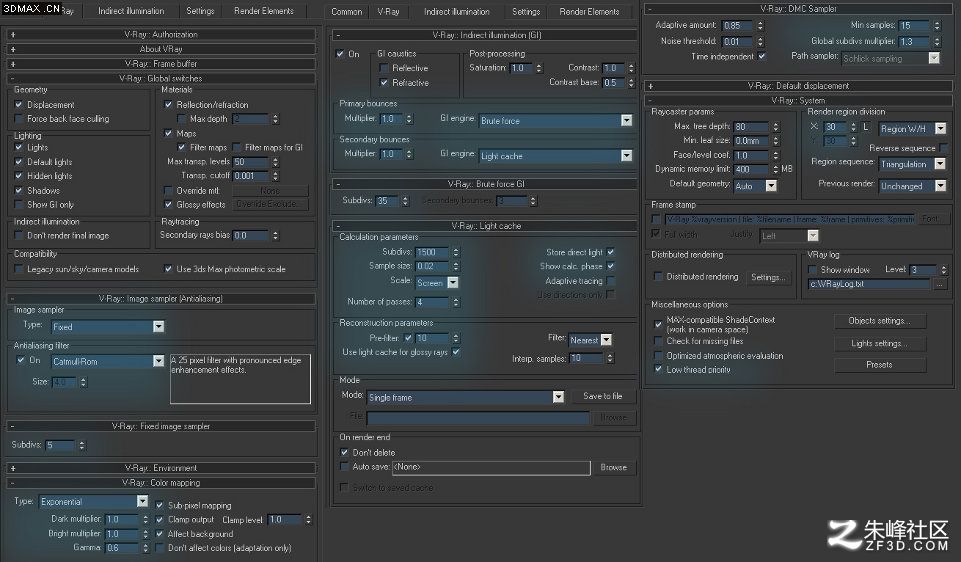The height and width of the screenshot is (562, 961).
Task: Expand the V-Ray Frame buffer rollout
Action: [161, 64]
